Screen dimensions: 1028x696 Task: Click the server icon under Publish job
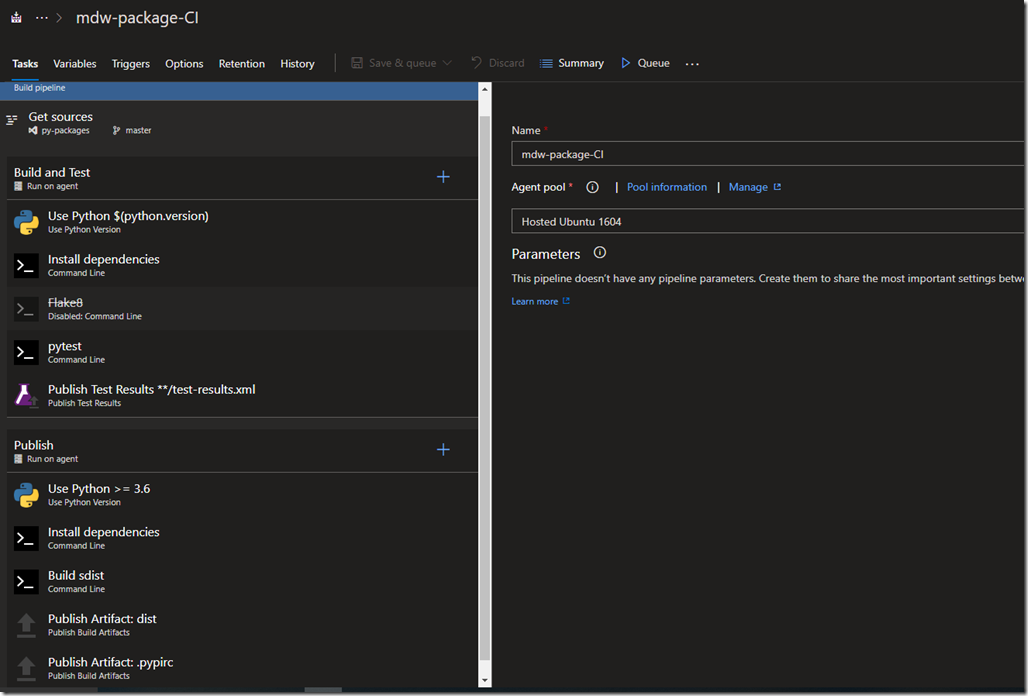(18, 459)
